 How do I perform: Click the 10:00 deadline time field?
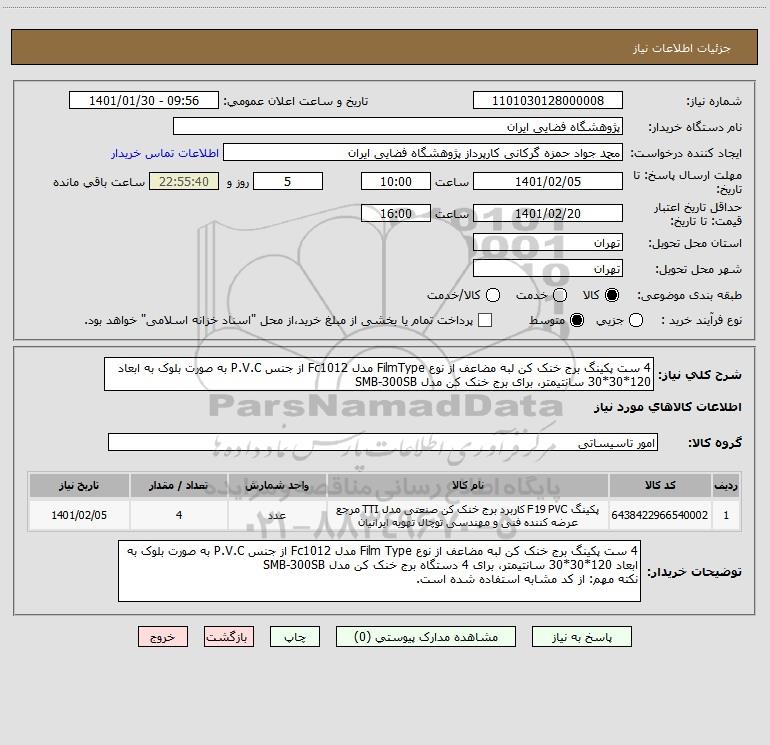click(396, 181)
